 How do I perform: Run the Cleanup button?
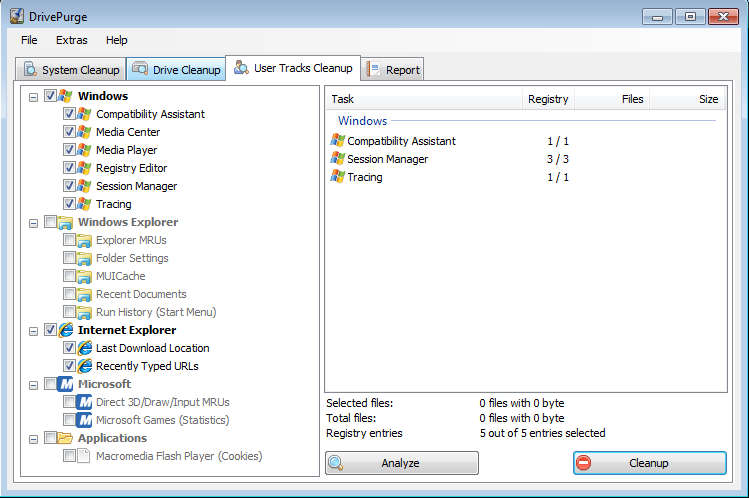click(650, 463)
